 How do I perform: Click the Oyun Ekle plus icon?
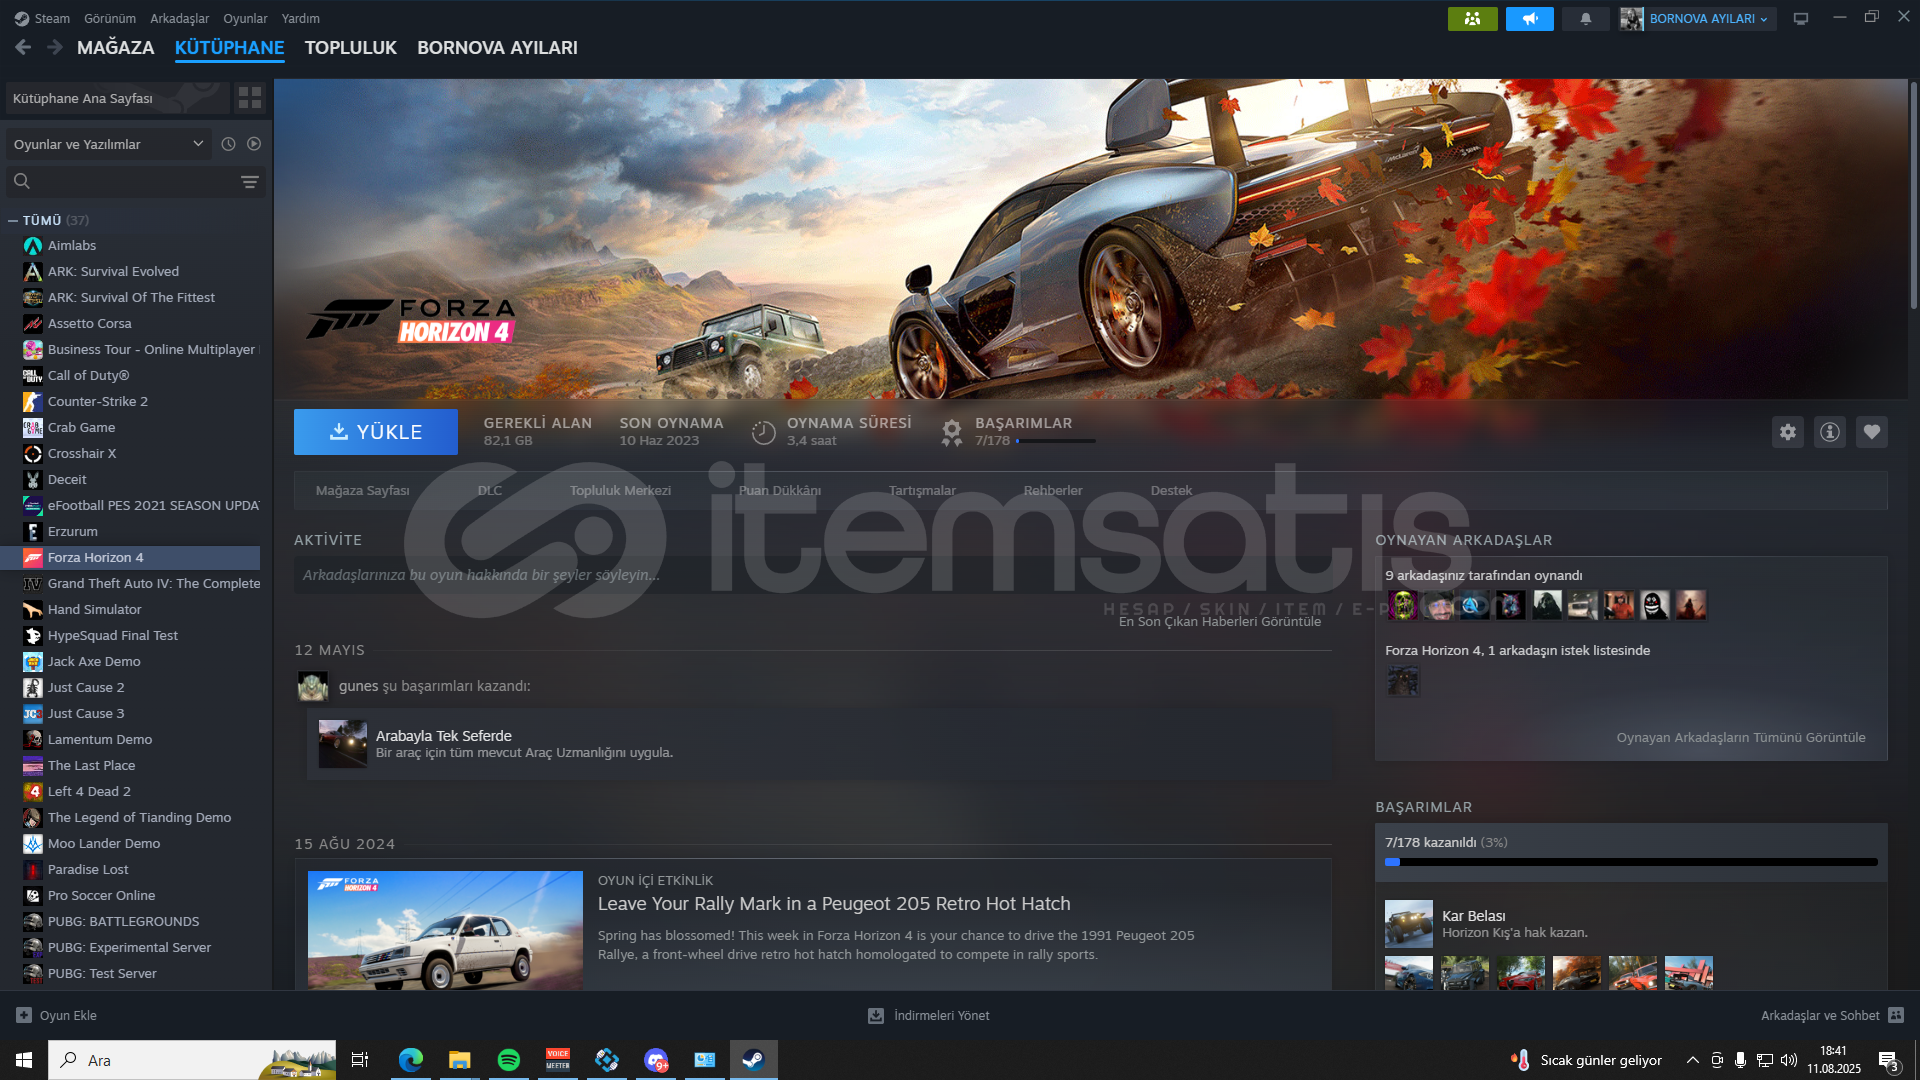24,1016
